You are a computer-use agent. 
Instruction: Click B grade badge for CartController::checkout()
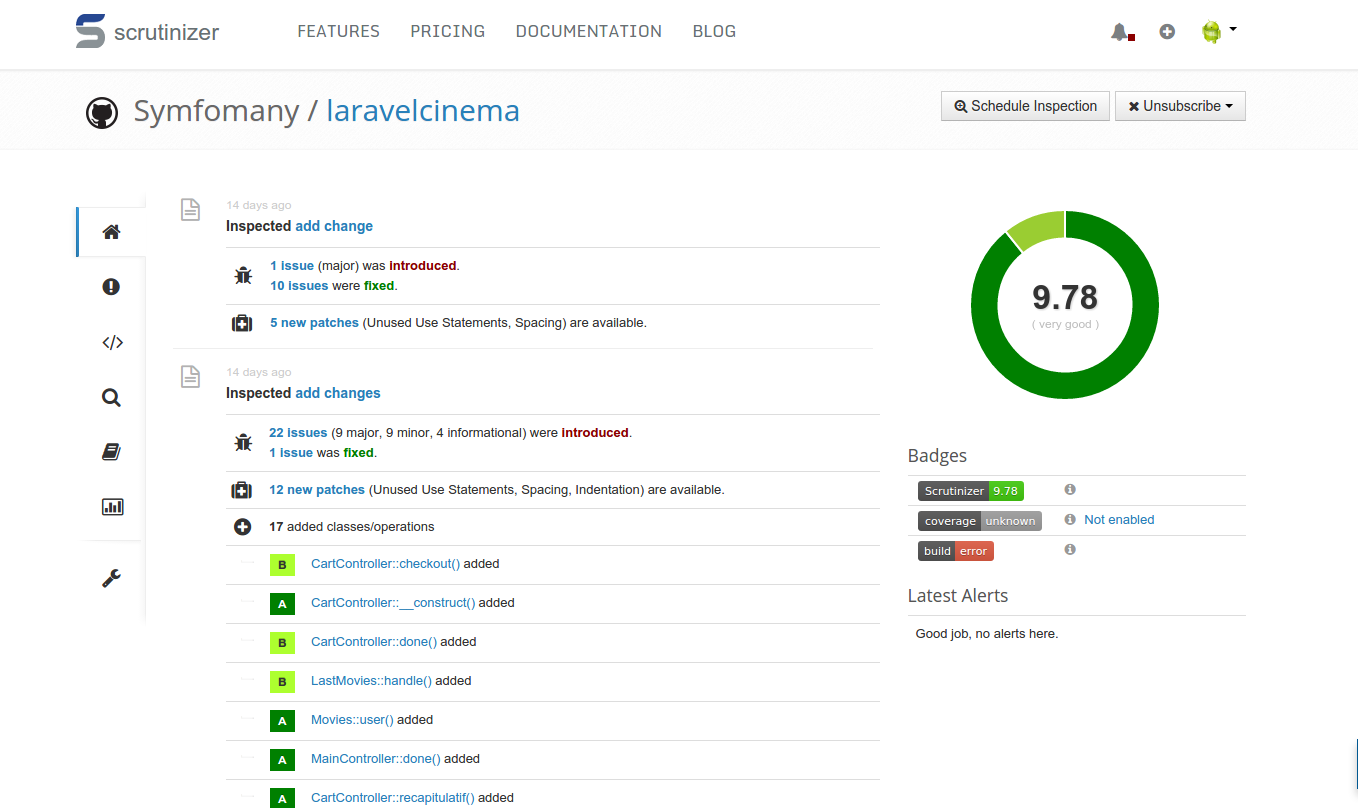[x=282, y=565]
